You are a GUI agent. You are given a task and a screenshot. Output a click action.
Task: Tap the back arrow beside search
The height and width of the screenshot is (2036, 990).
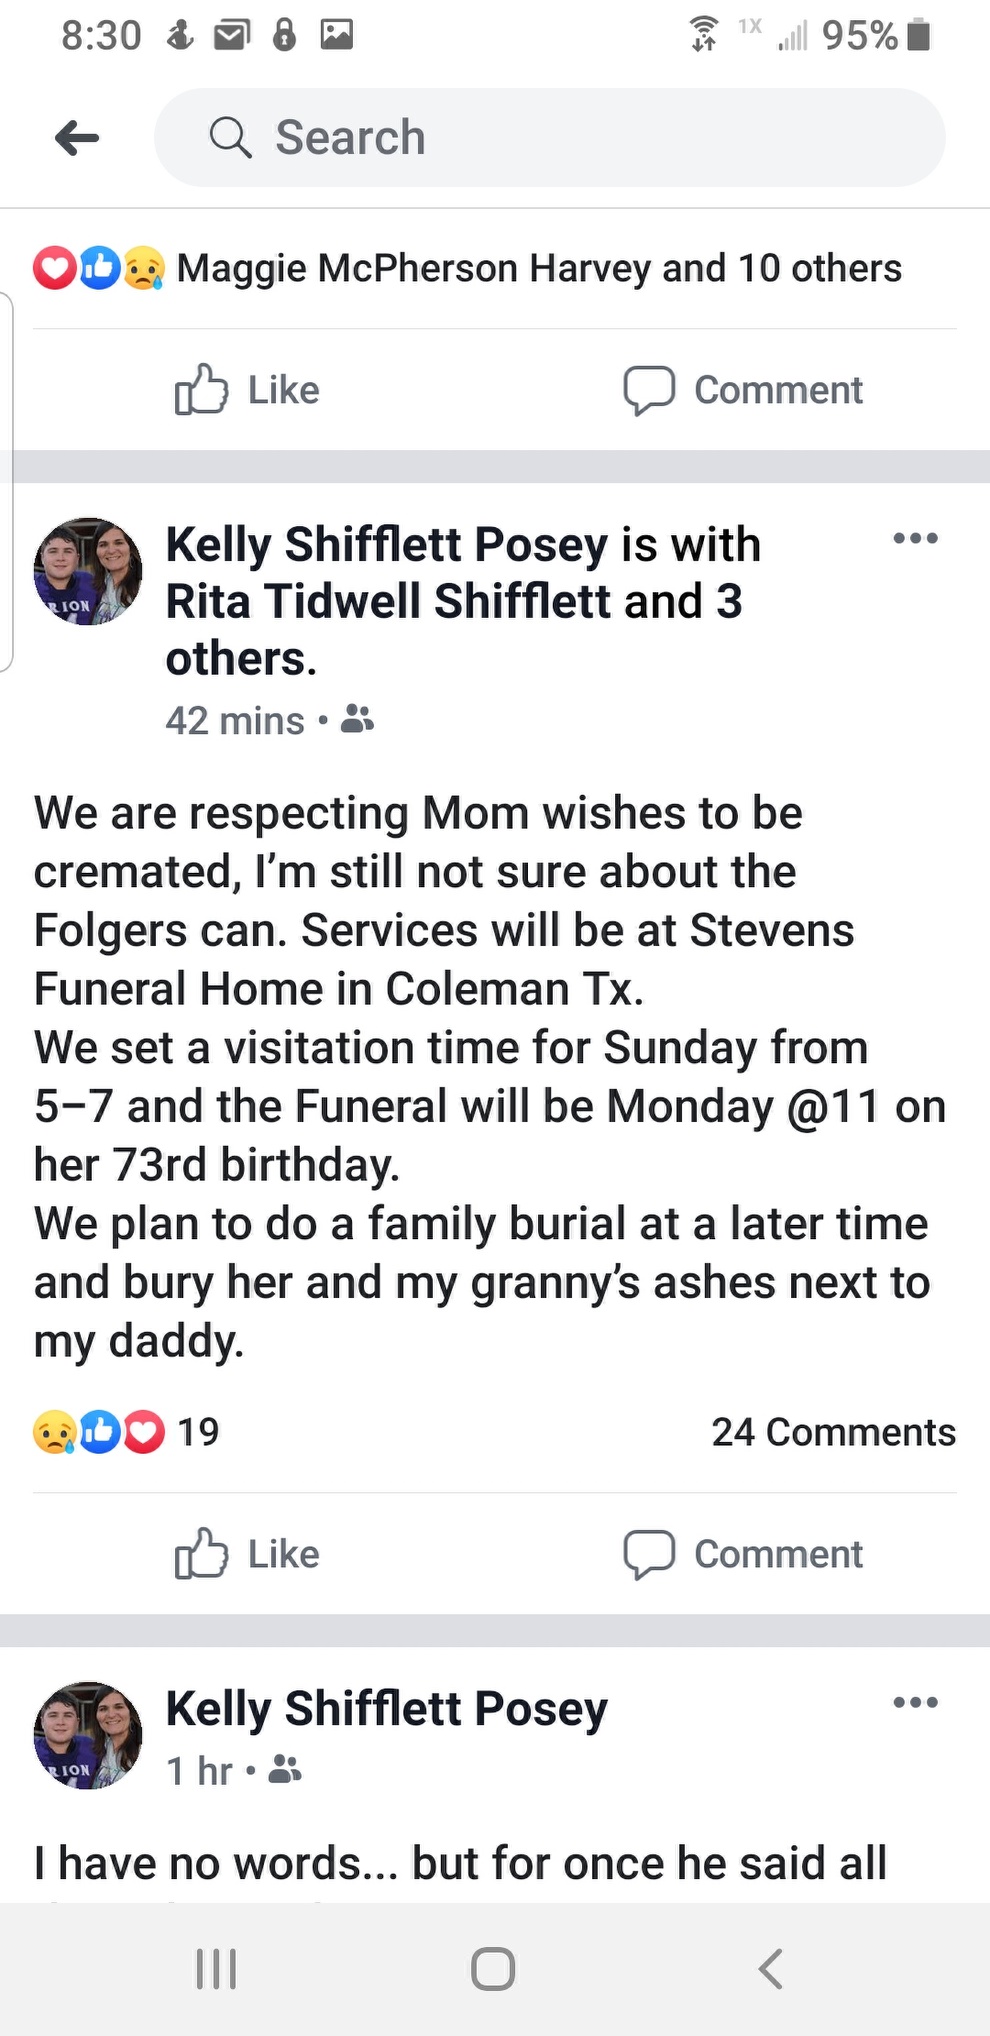pos(77,138)
